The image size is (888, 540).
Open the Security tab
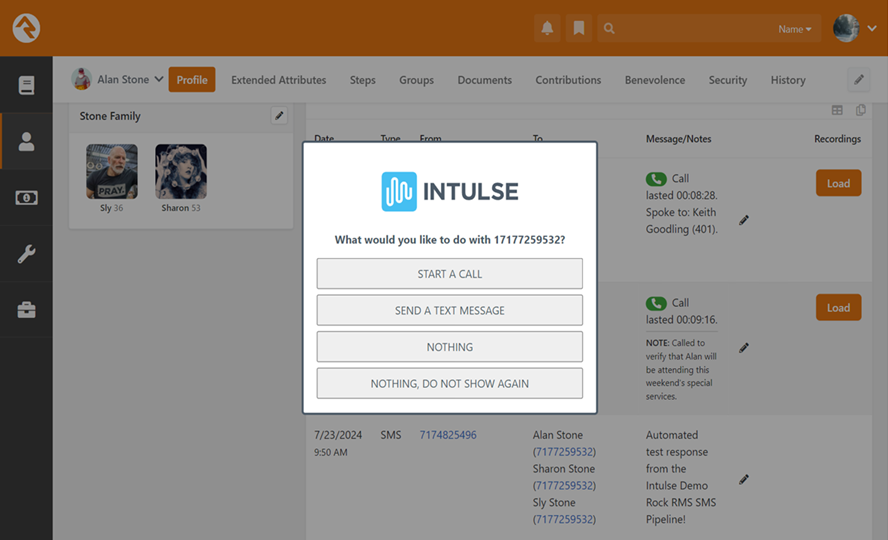click(x=728, y=80)
